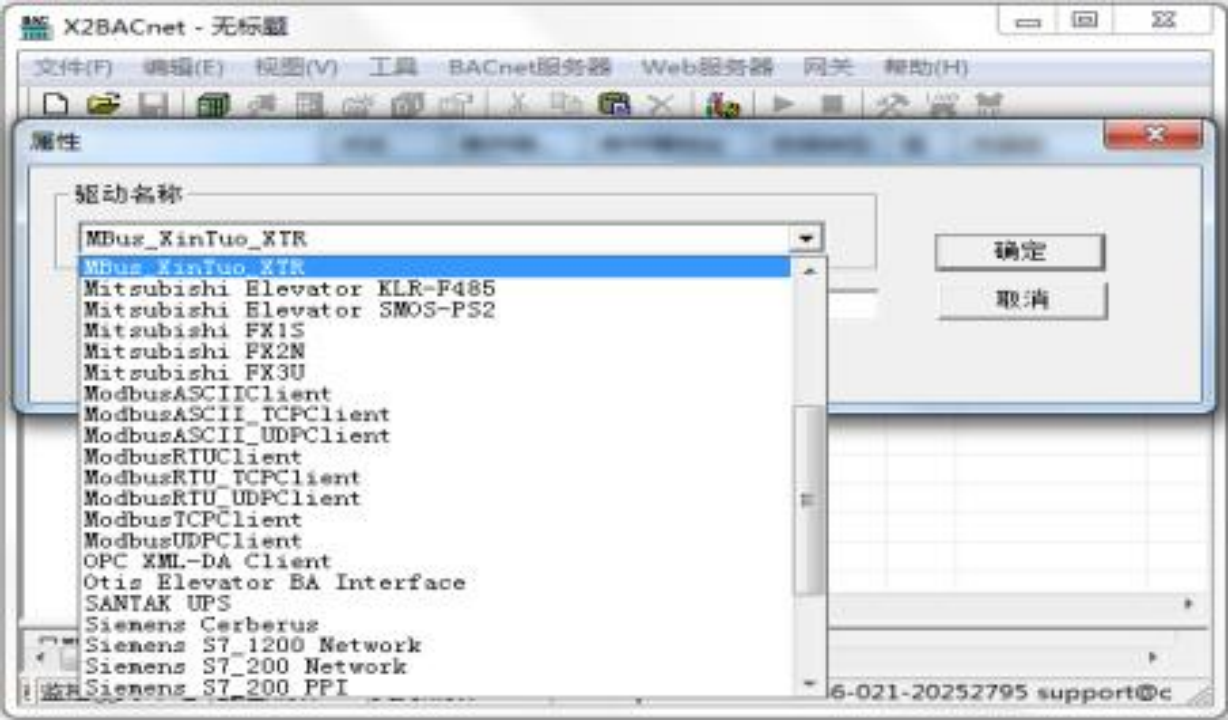Click the Open folder toolbar icon

click(103, 105)
